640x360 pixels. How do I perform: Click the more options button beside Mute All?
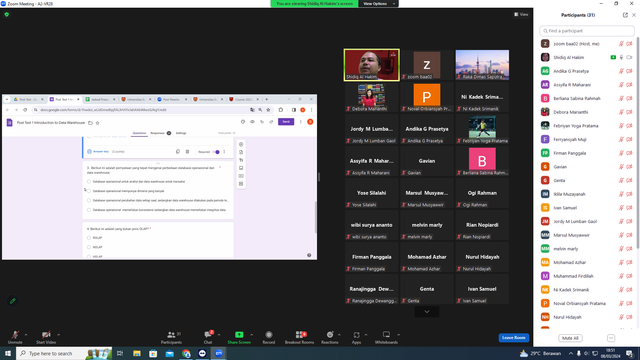(x=611, y=338)
